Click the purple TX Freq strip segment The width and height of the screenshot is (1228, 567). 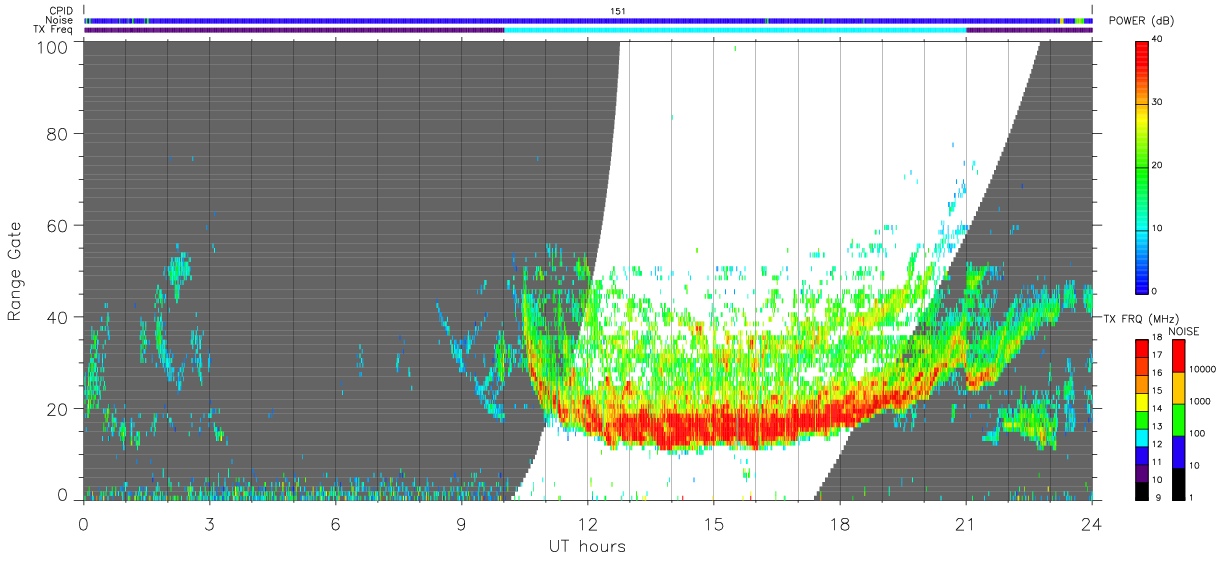(294, 30)
